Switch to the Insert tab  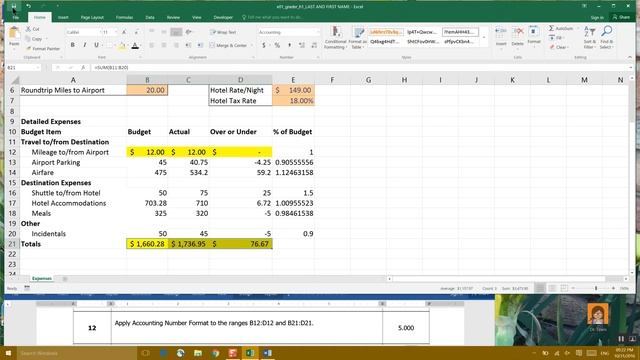63,18
